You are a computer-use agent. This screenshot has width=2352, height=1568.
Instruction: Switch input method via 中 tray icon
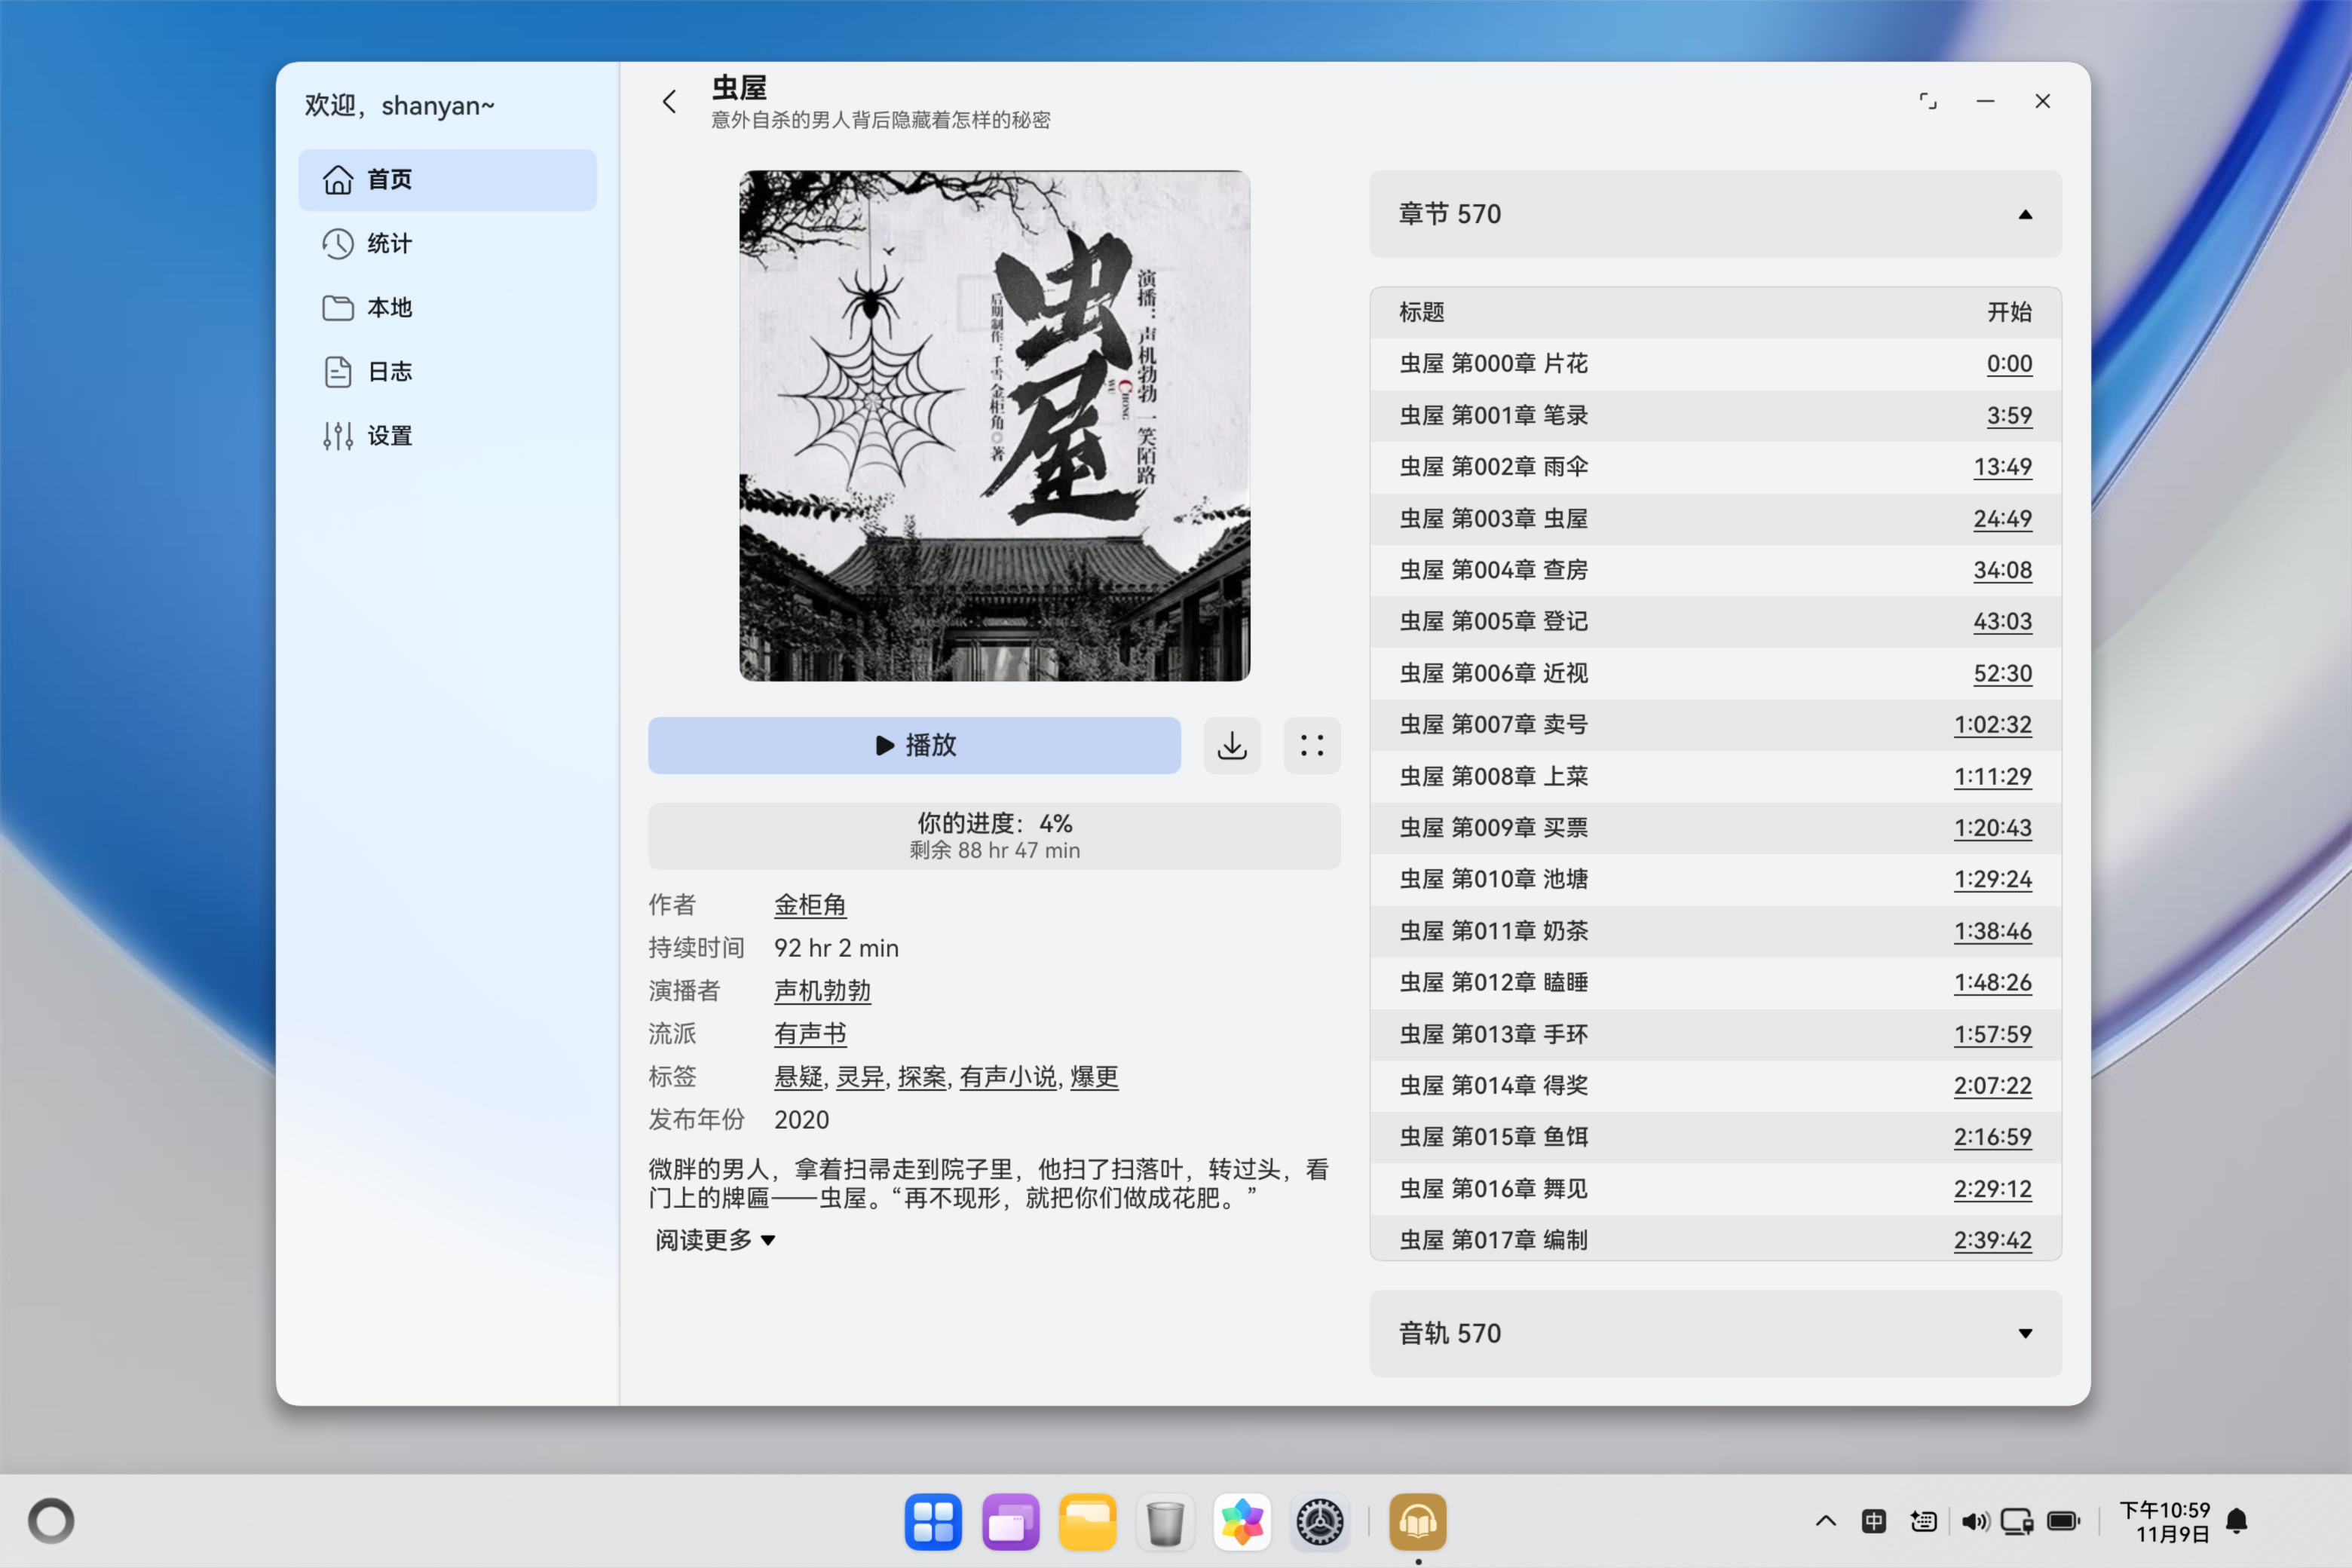coord(1874,1521)
